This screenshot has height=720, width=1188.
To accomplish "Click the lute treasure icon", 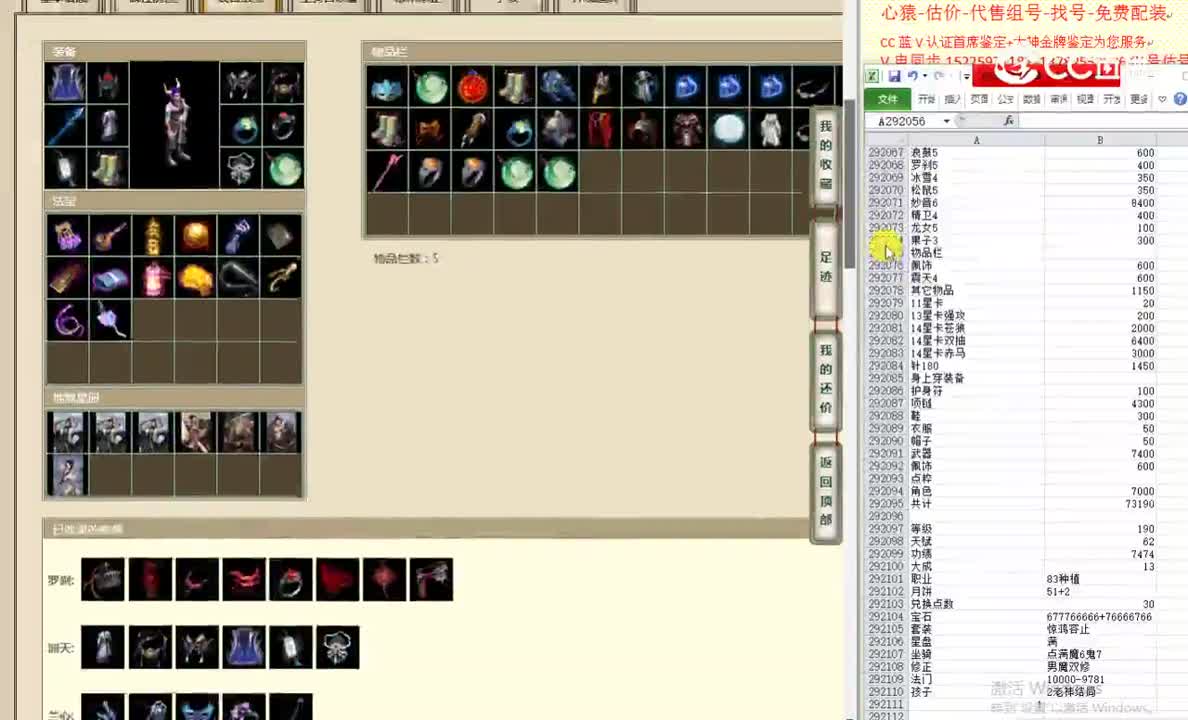I will click(x=110, y=236).
